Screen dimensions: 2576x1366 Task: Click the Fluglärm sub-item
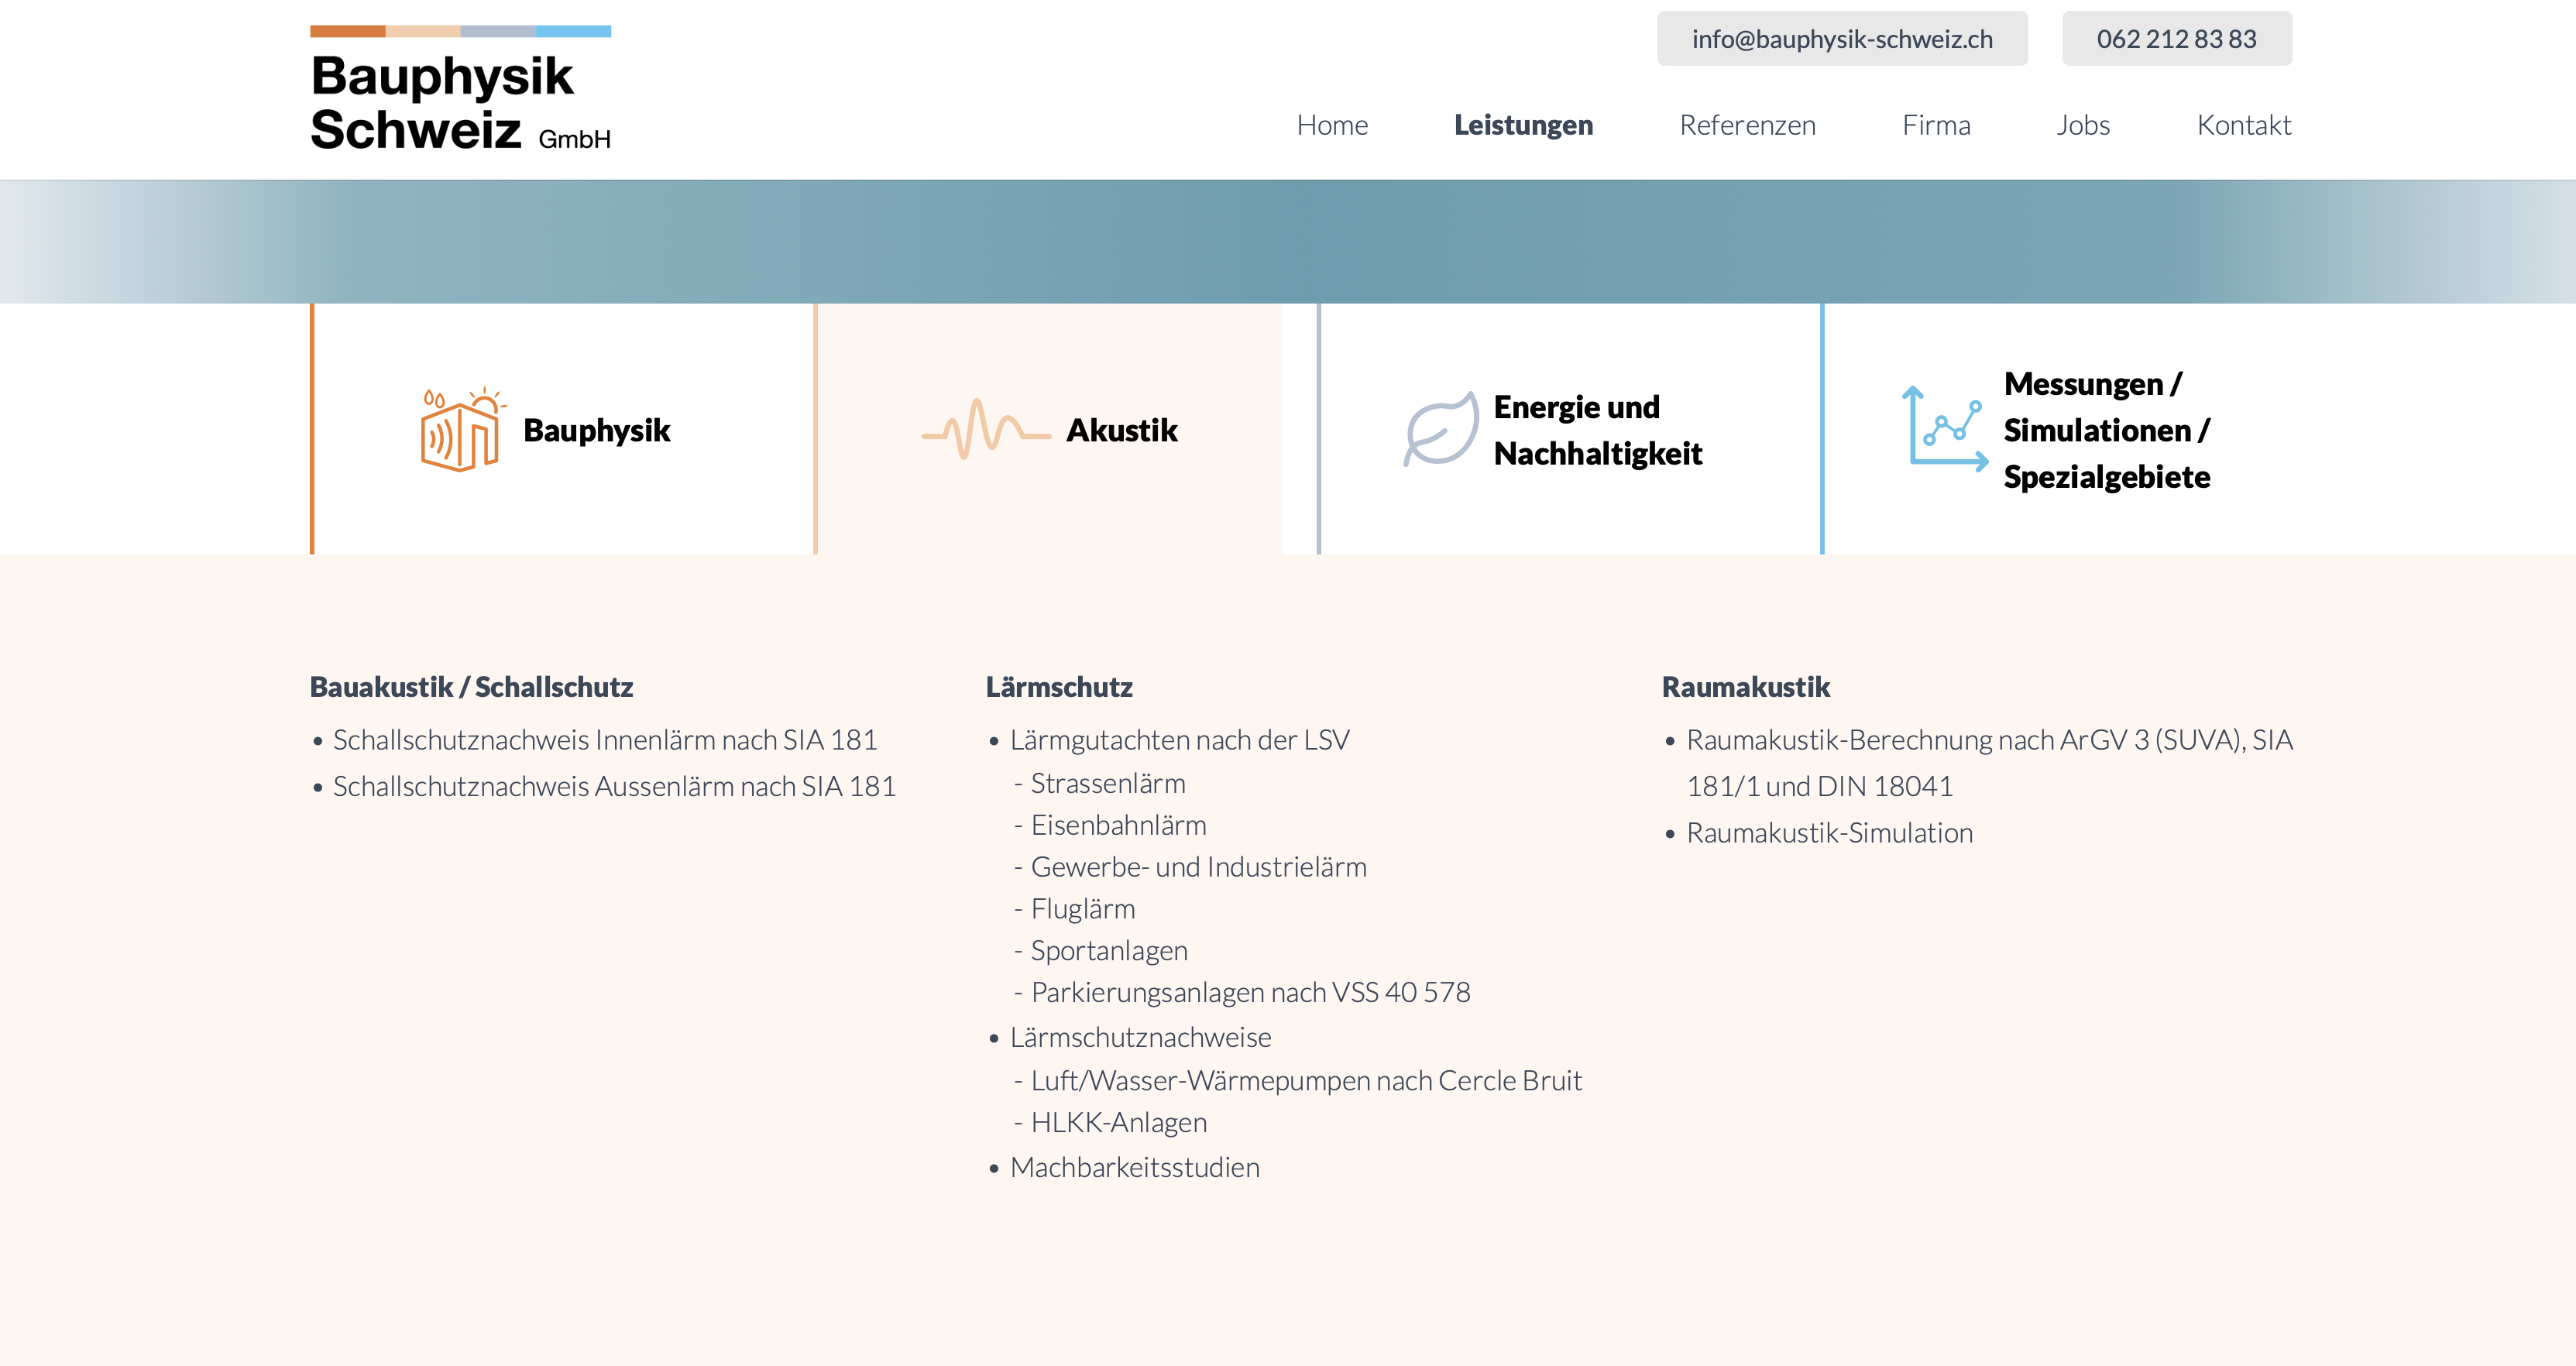click(1083, 909)
